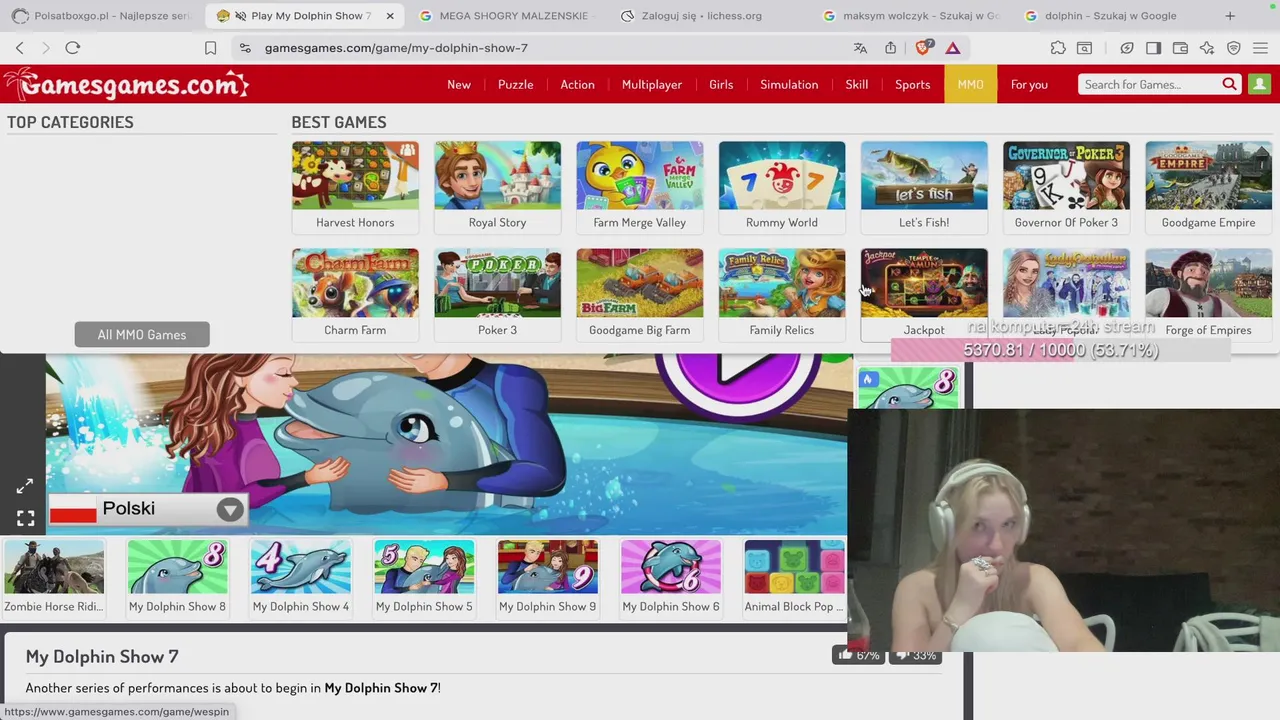Click the Gamesgames.com logo

pos(125,85)
